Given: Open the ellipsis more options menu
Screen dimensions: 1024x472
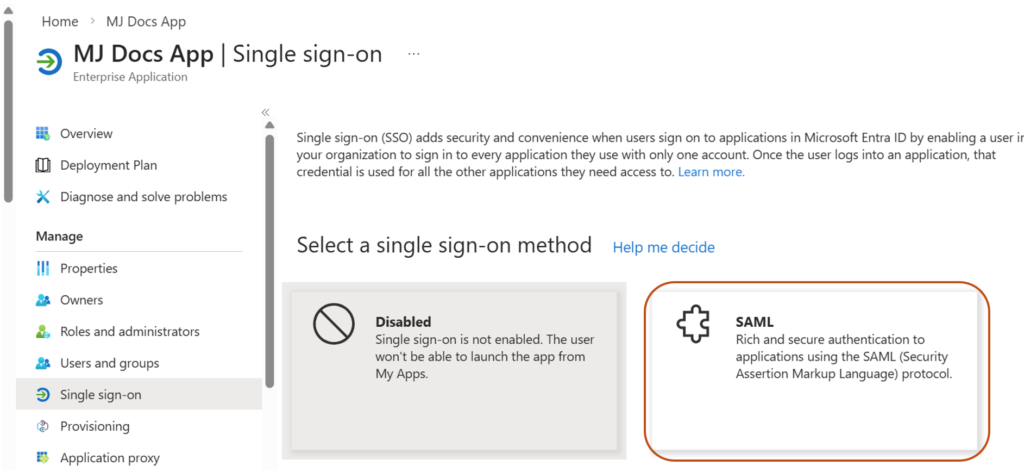Looking at the screenshot, I should 414,54.
